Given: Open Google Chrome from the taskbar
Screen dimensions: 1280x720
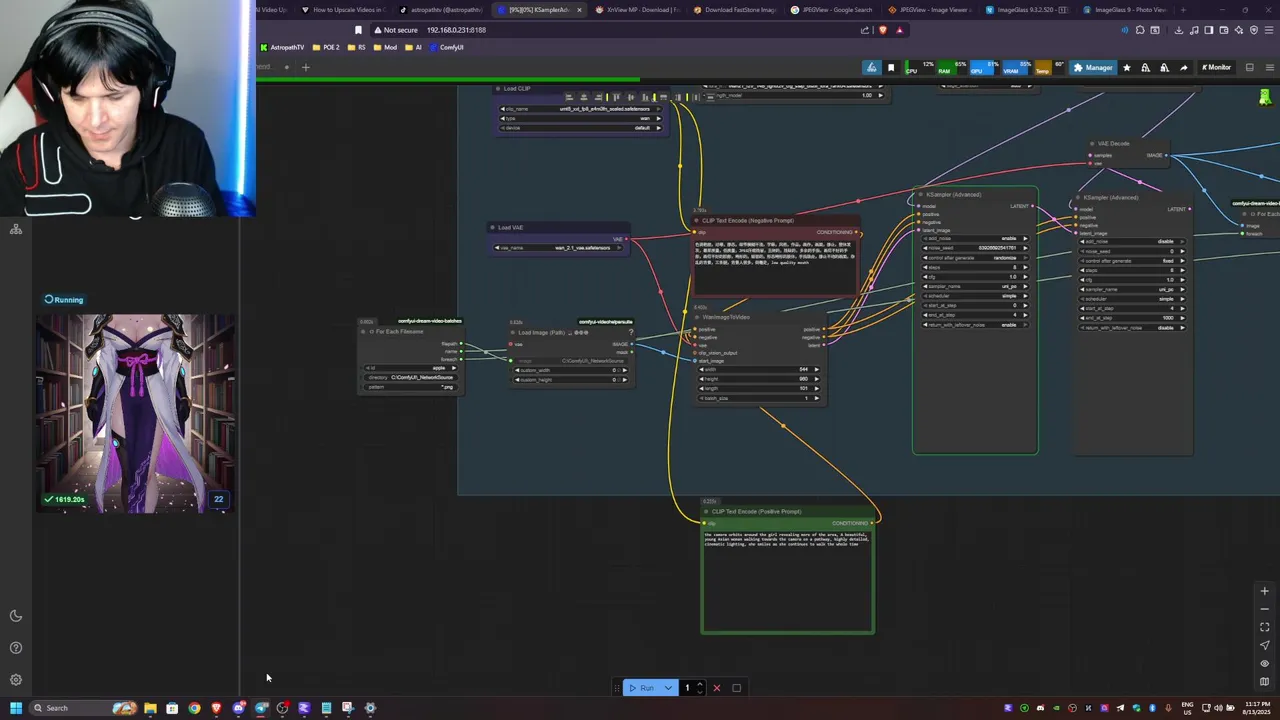Looking at the screenshot, I should (x=194, y=708).
